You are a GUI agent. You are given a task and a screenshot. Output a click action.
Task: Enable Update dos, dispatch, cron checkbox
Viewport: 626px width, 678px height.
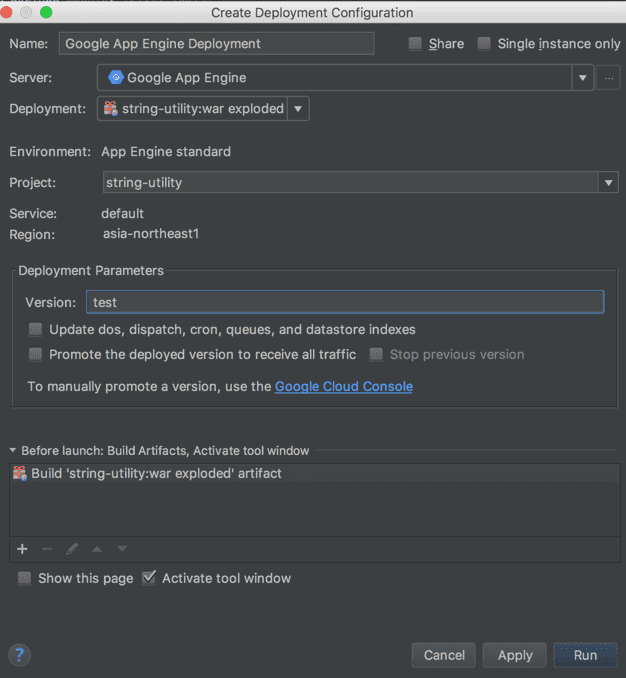pyautogui.click(x=36, y=329)
